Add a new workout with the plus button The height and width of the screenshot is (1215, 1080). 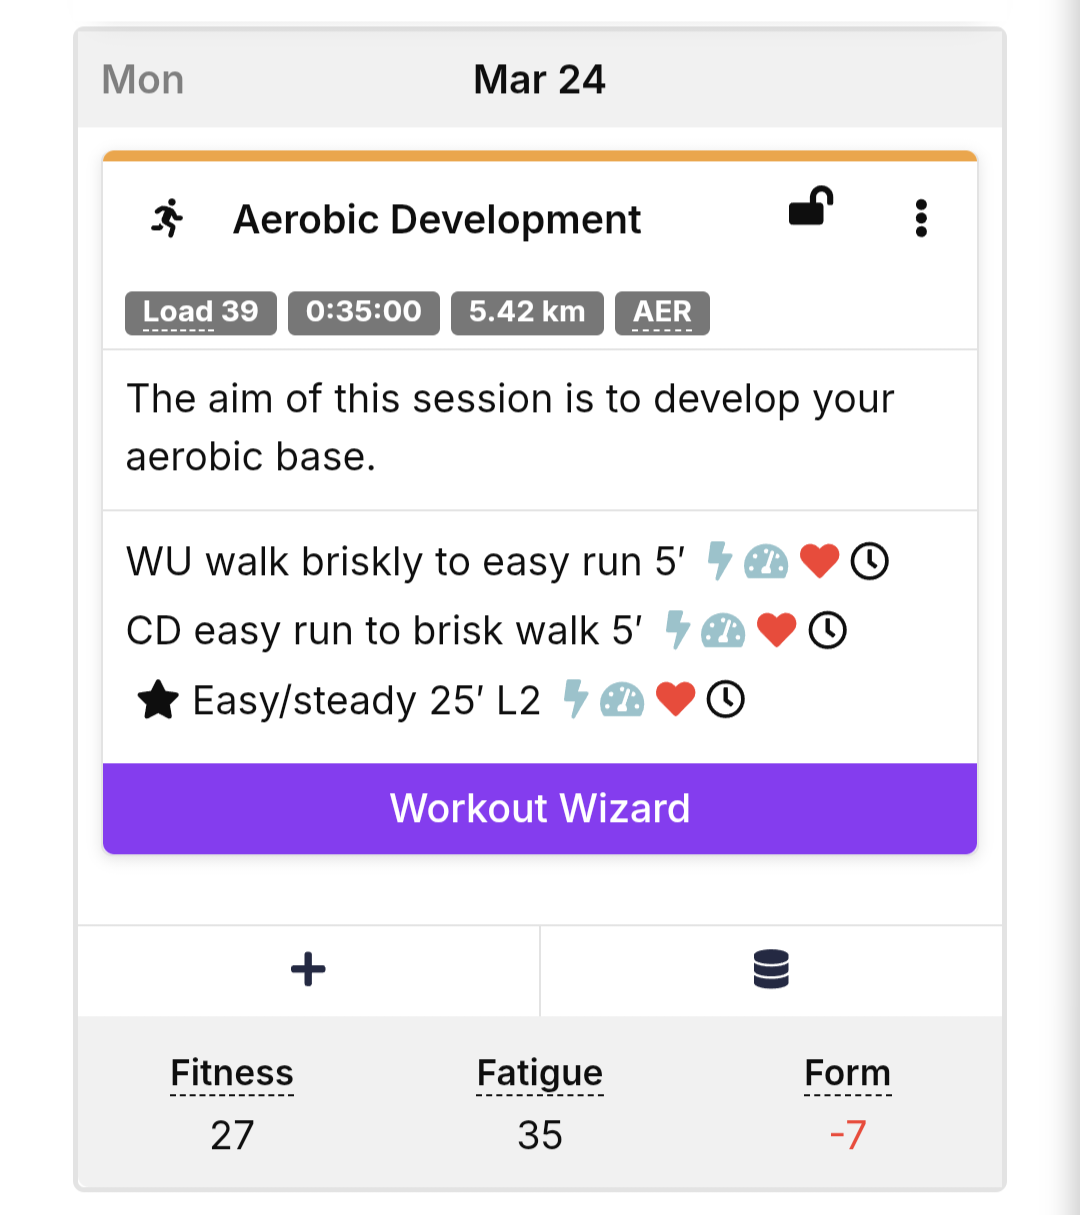point(308,969)
